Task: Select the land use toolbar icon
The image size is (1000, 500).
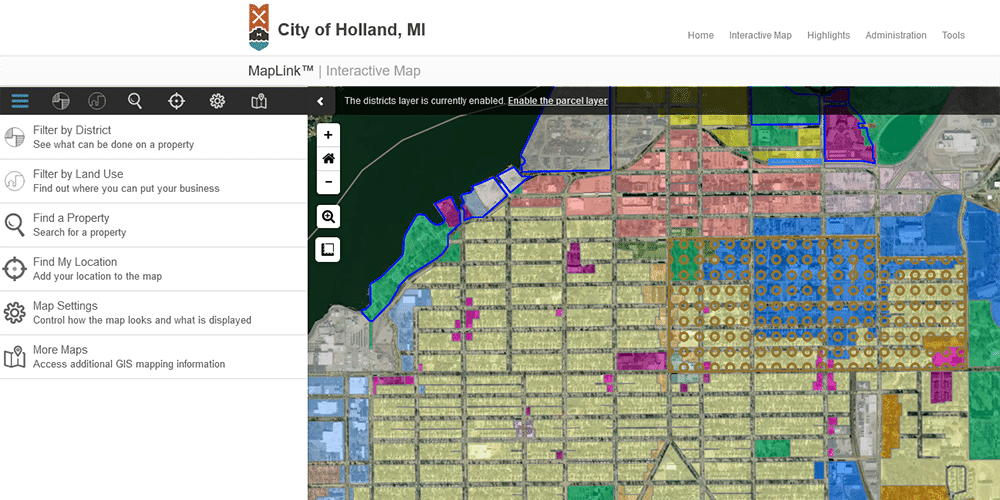Action: (x=97, y=101)
